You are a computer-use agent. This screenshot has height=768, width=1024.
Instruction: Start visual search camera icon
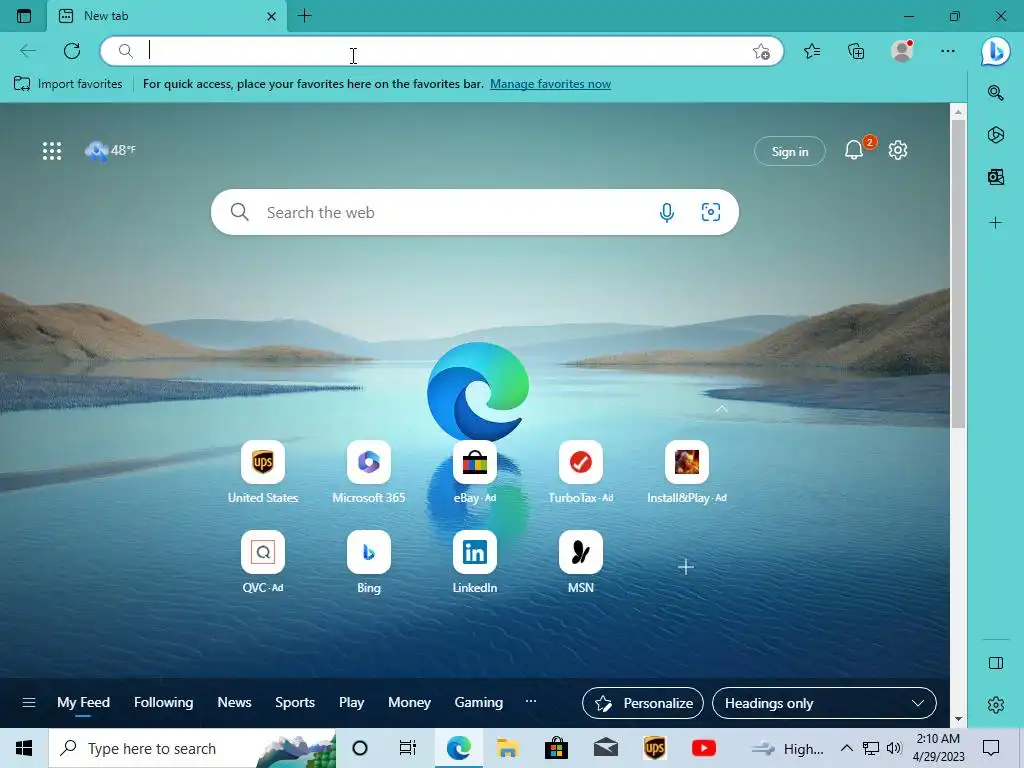[x=711, y=212]
